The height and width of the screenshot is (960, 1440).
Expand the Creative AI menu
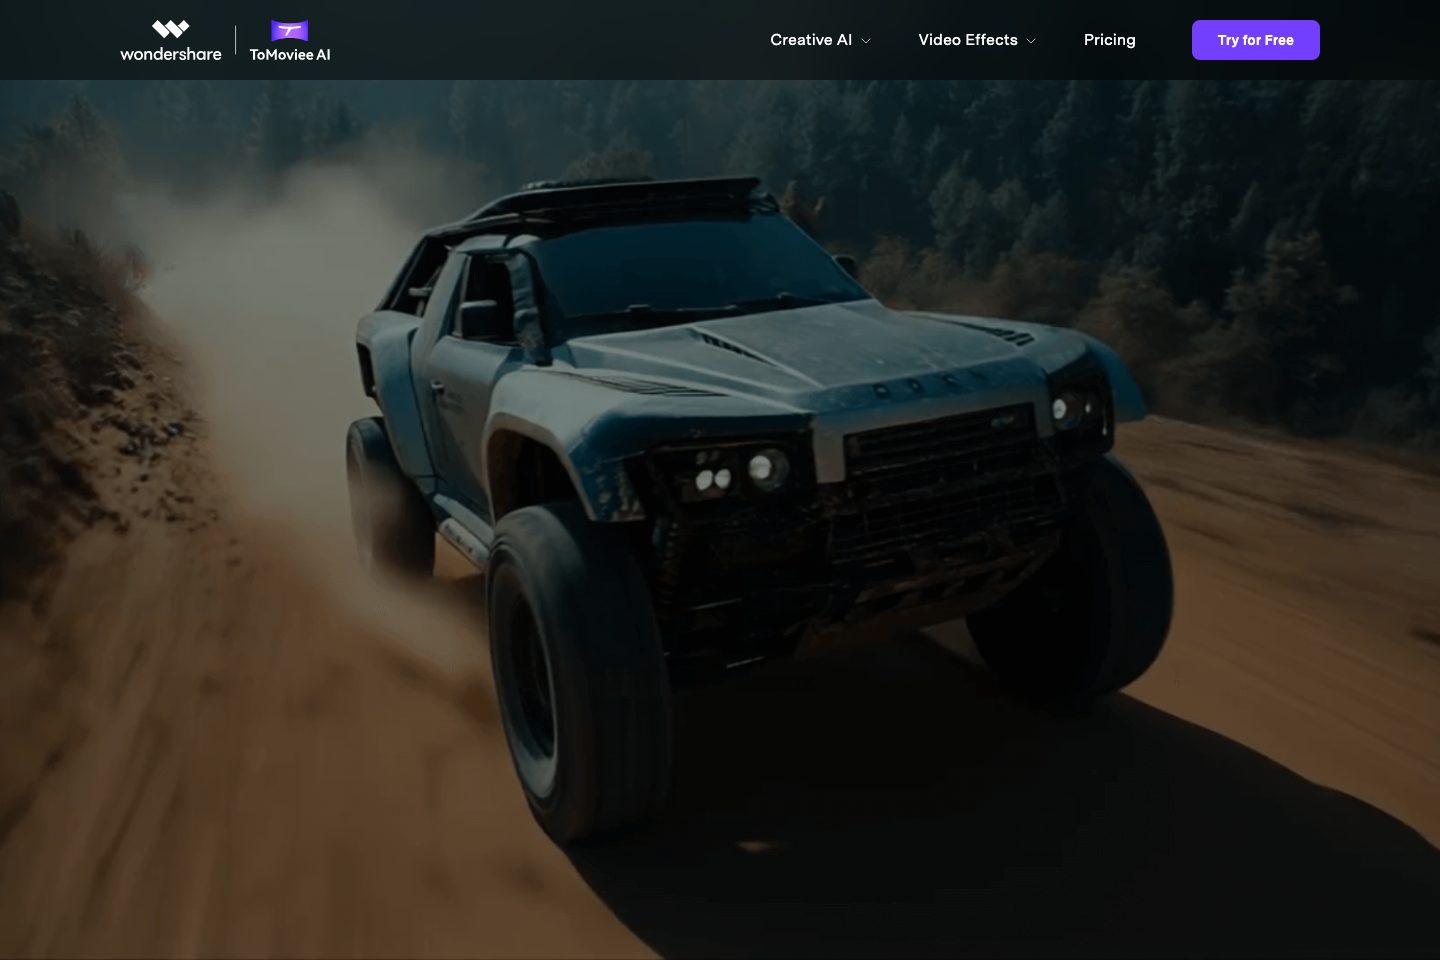click(820, 40)
